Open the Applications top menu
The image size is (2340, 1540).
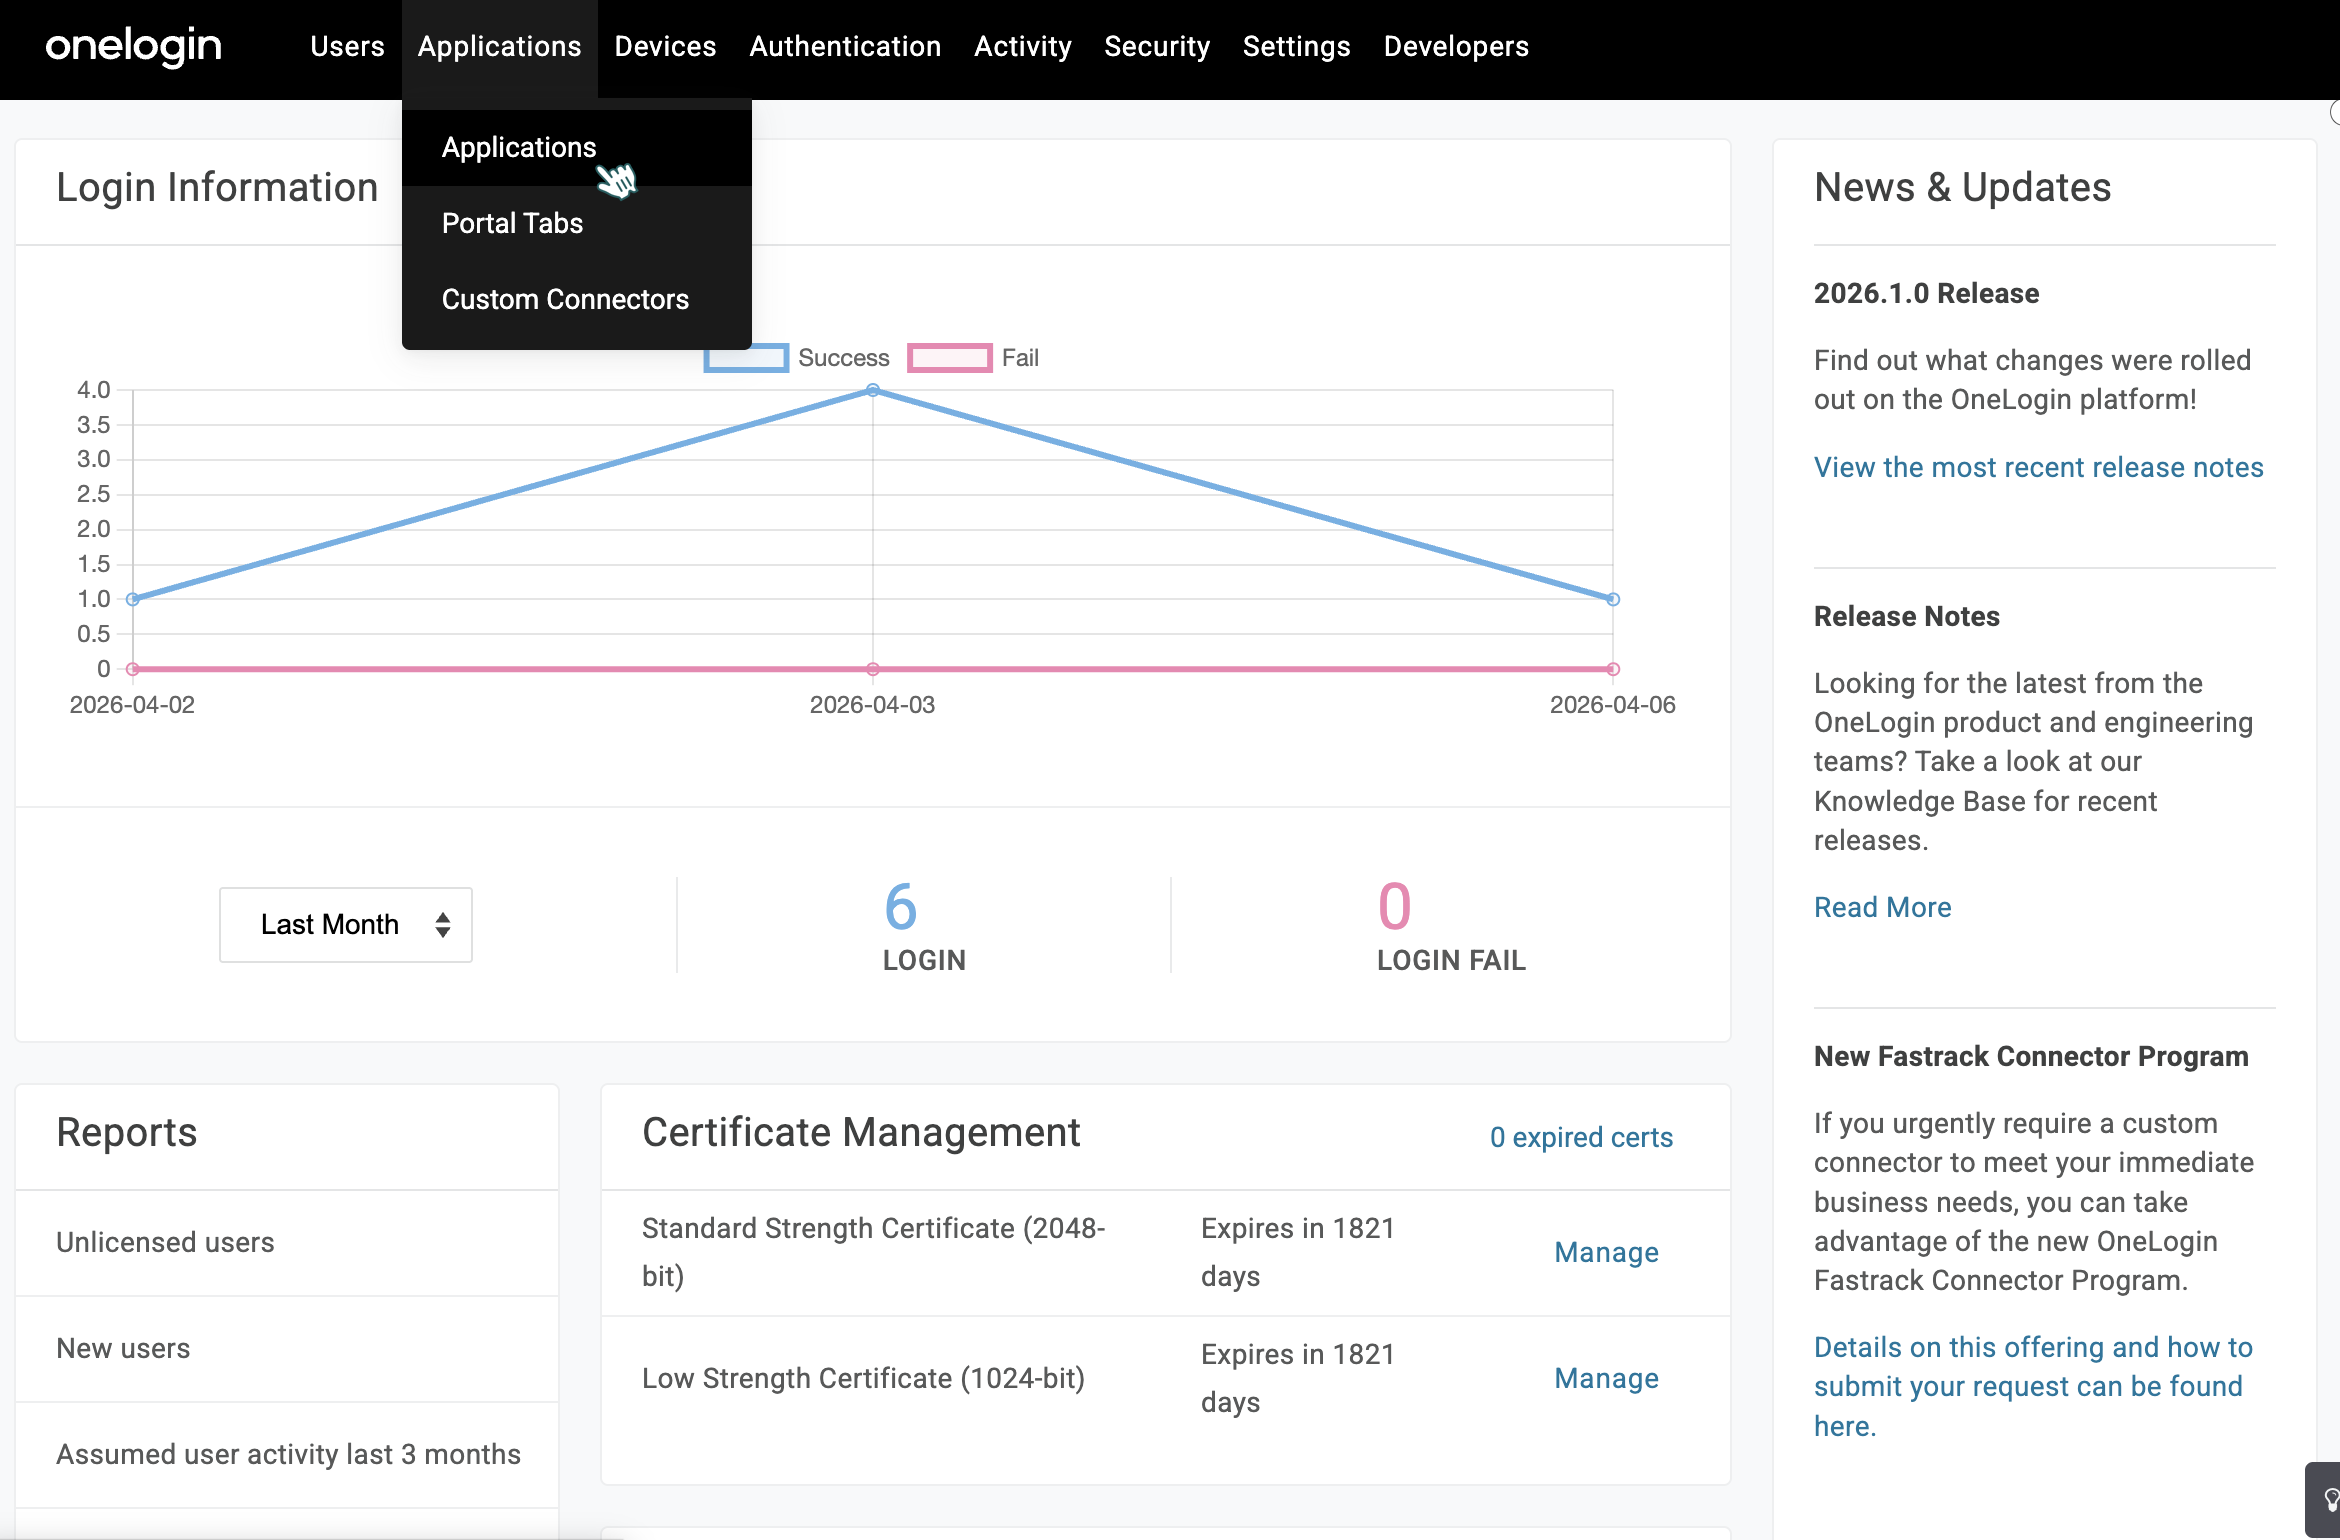(499, 47)
